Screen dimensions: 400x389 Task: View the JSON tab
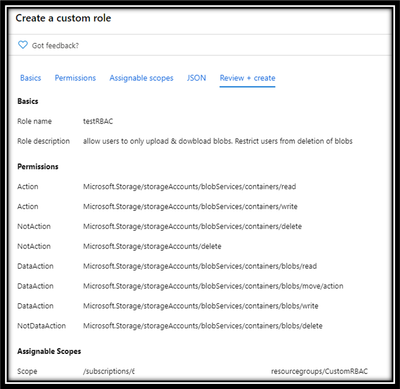tap(196, 78)
